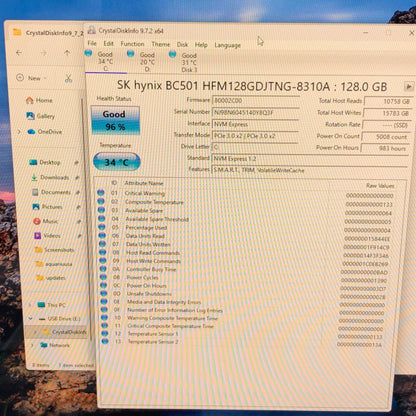Click the Critical Warning status orb
Viewport: 416px width, 416px height.
[x=101, y=193]
